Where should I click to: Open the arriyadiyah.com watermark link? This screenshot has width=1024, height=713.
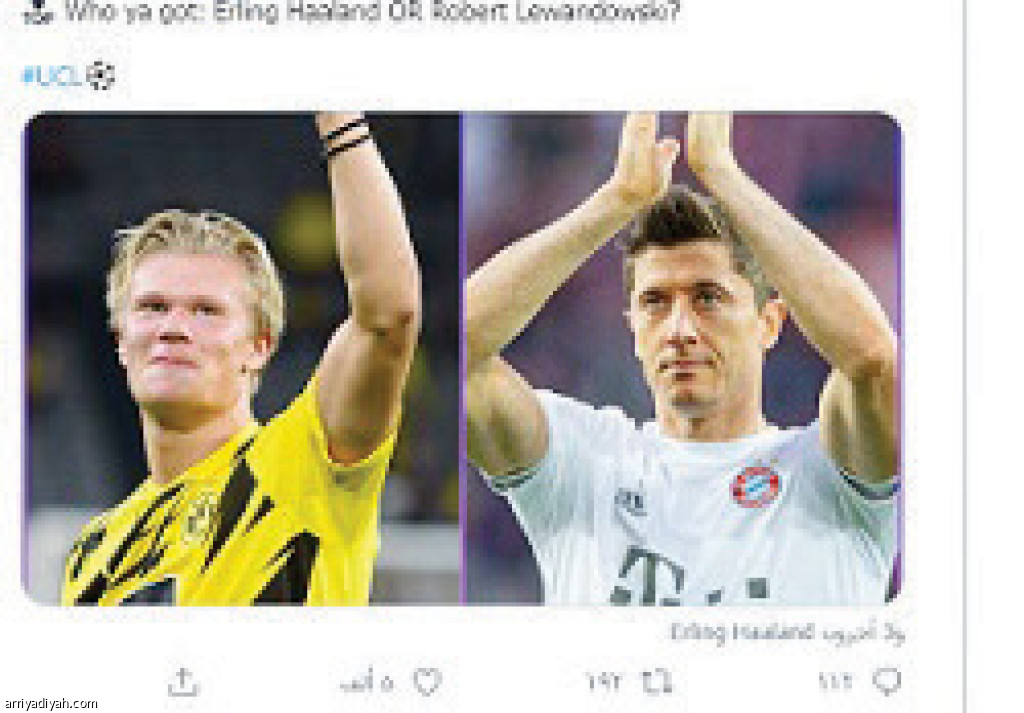tap(50, 704)
